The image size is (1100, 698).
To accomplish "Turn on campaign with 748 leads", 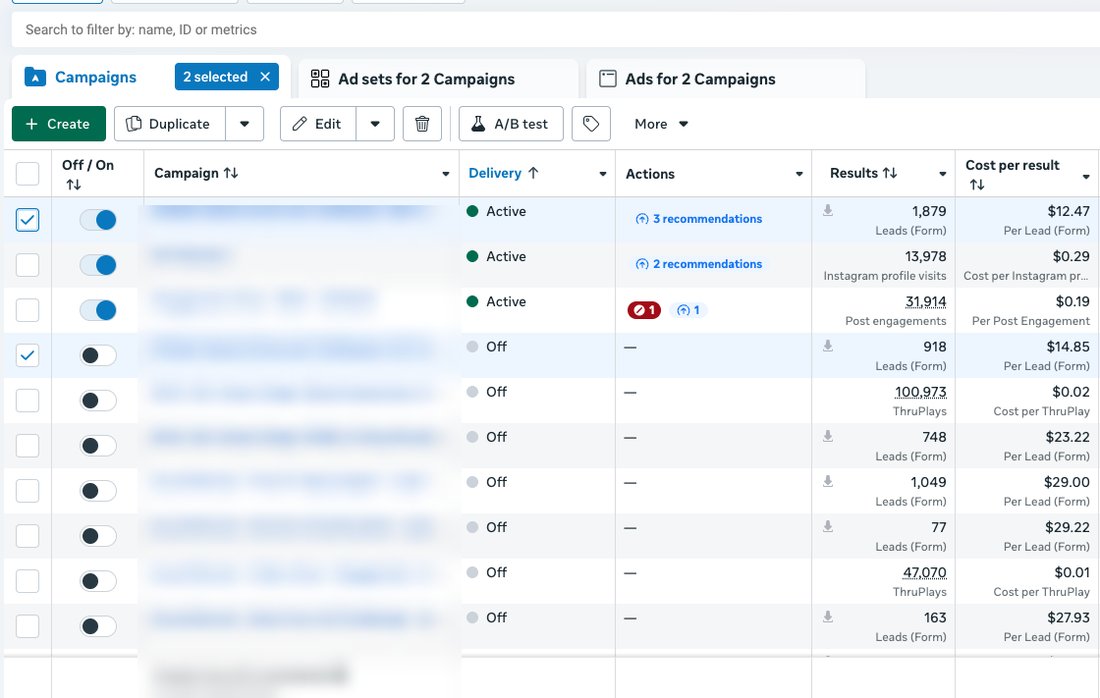I will pyautogui.click(x=98, y=445).
